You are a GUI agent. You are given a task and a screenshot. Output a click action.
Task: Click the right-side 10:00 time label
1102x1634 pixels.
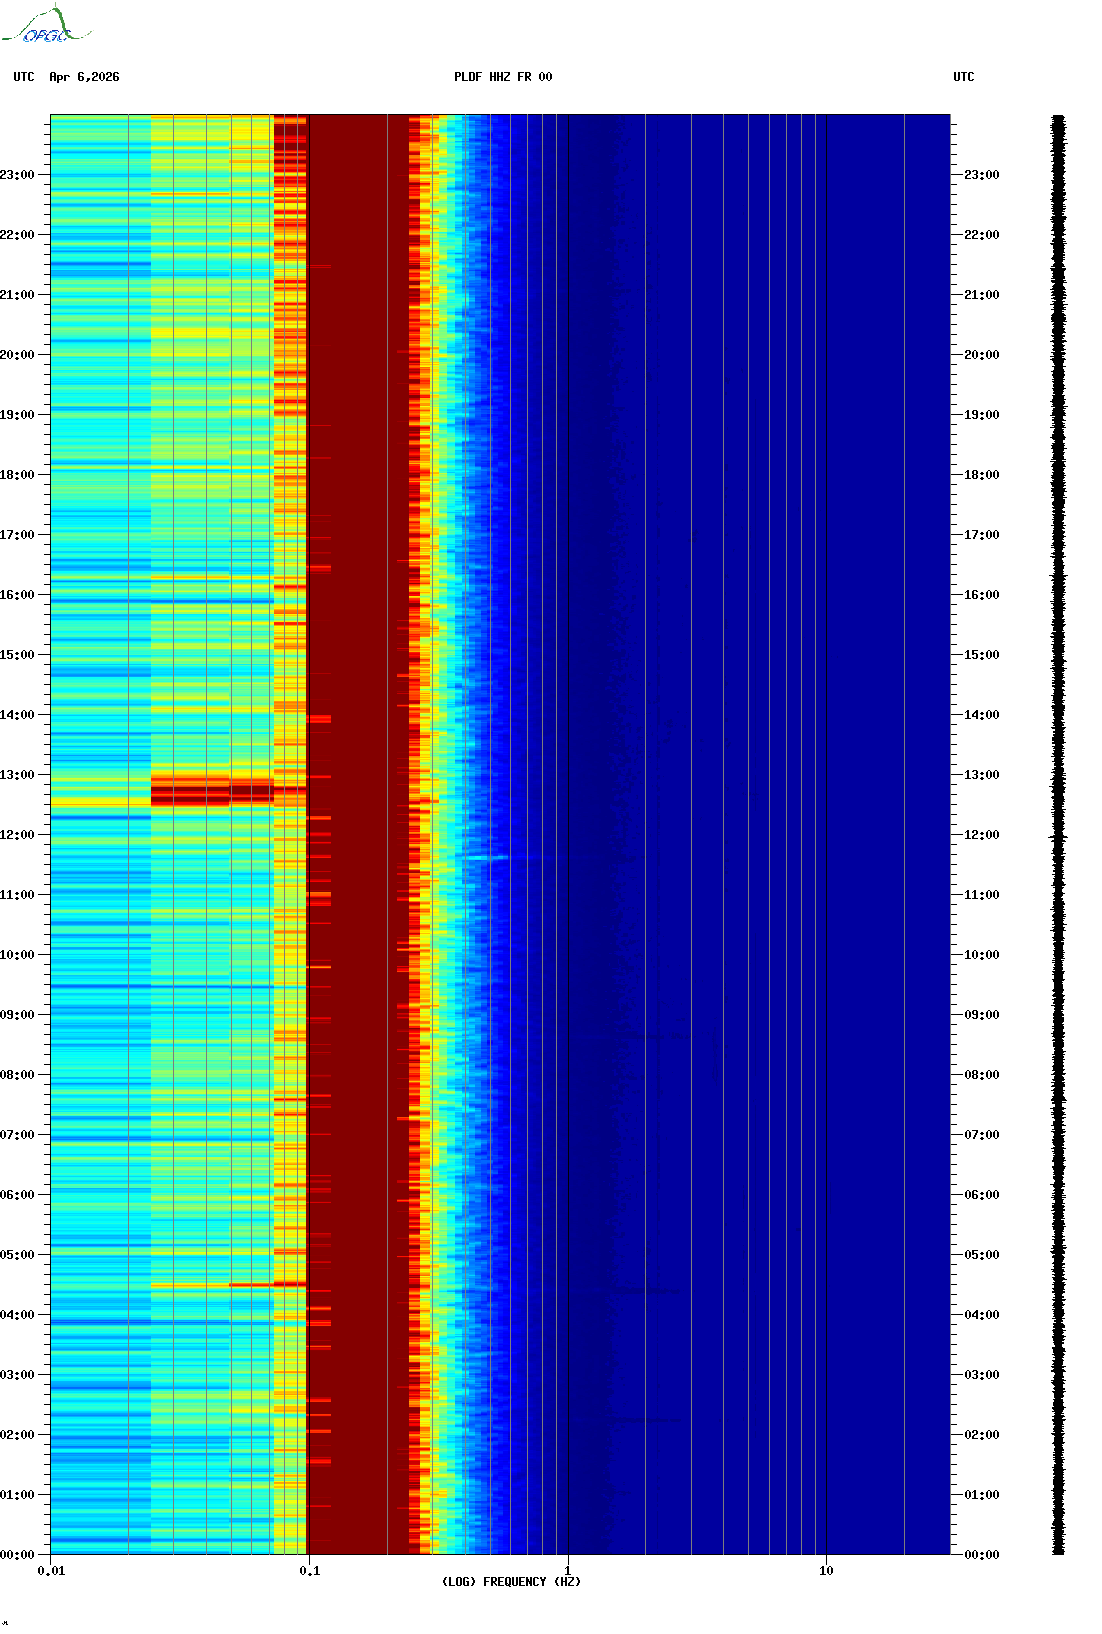(x=982, y=955)
